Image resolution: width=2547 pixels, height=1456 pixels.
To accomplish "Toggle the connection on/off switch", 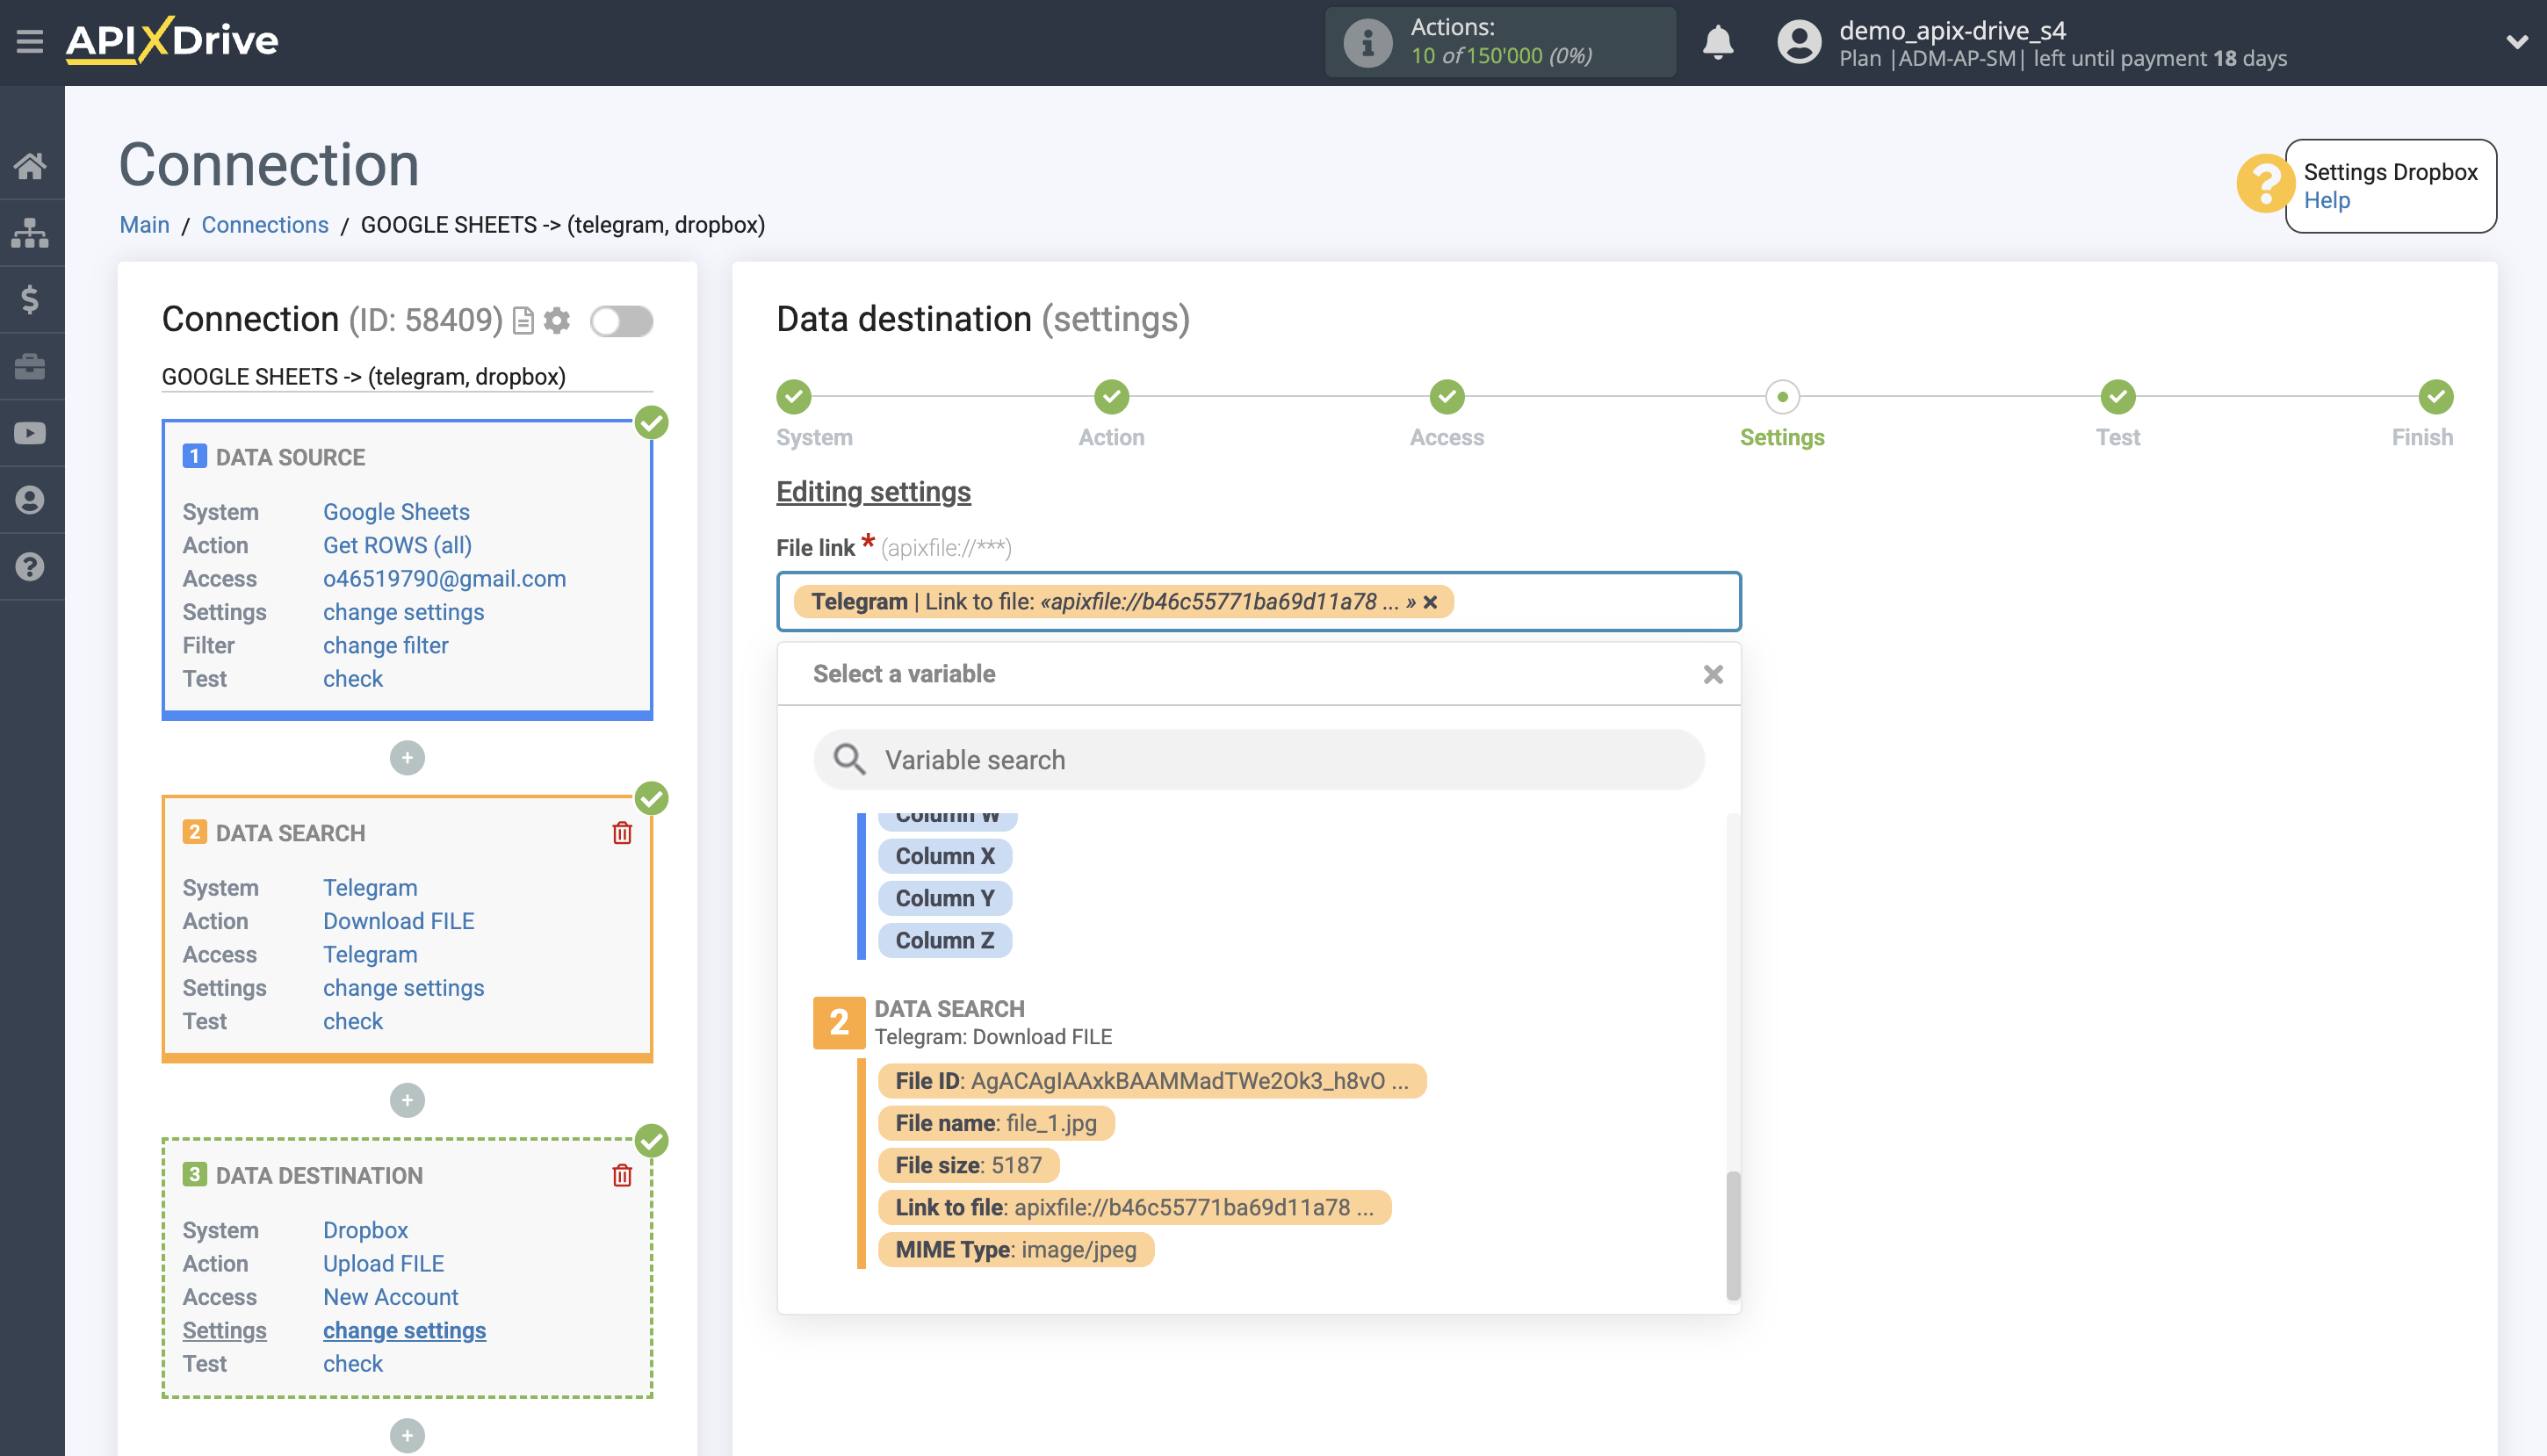I will point(621,320).
